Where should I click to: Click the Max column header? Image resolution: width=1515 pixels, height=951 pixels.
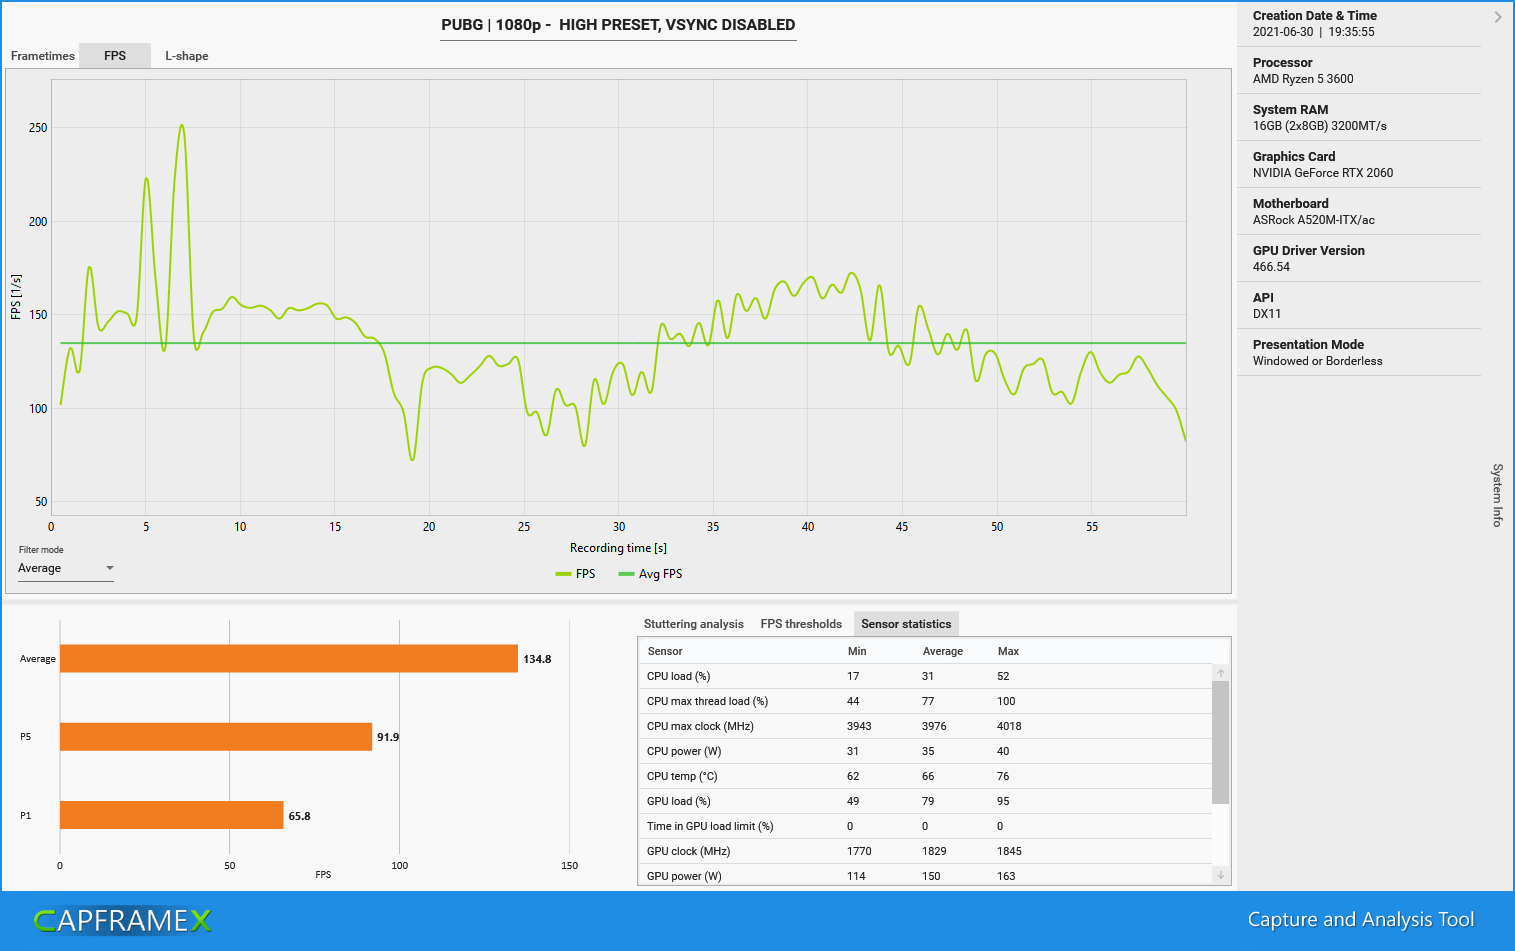tap(1008, 651)
